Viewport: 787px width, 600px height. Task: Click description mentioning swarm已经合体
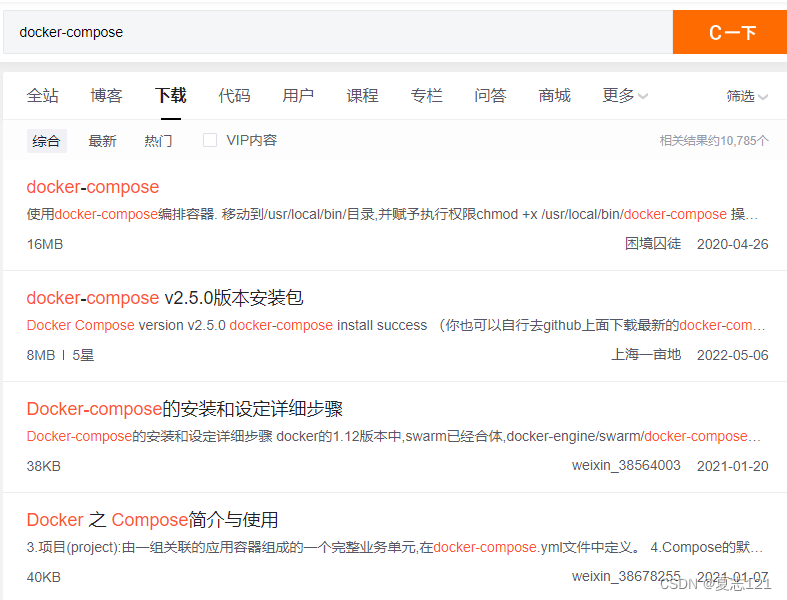pos(394,436)
